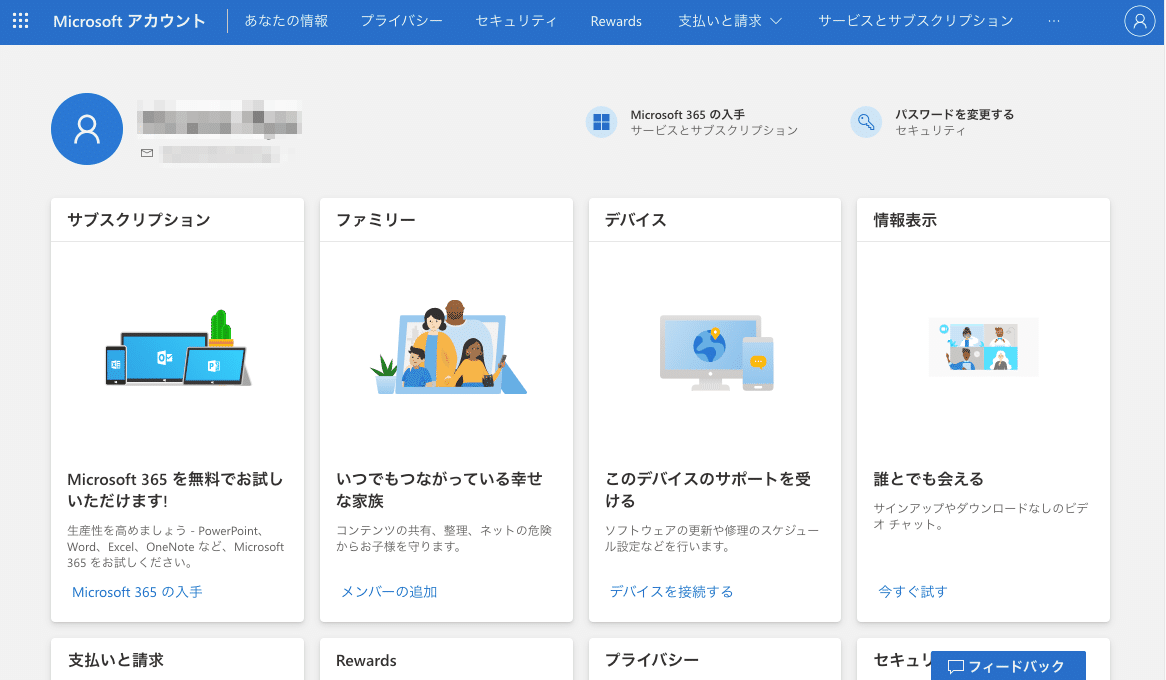Viewport: 1166px width, 680px height.
Task: Open the フィードバック button
Action: tap(1008, 666)
